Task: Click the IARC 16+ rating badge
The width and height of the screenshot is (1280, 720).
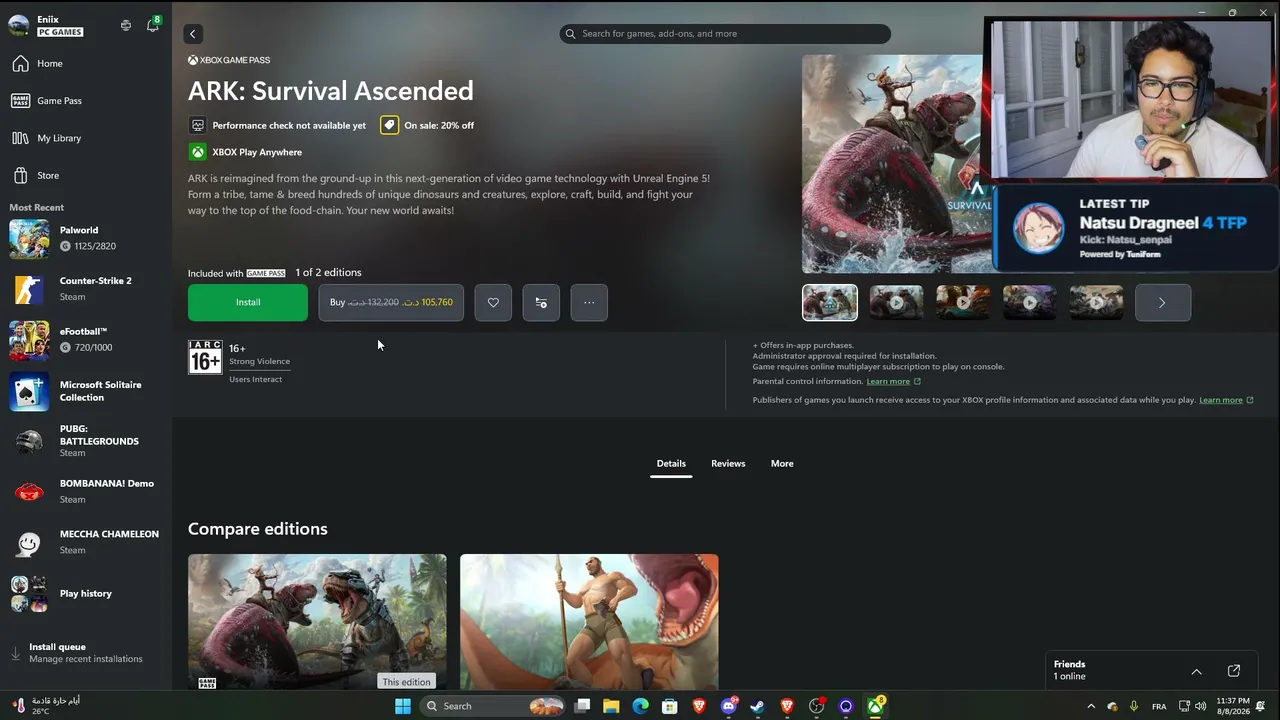Action: [x=205, y=357]
